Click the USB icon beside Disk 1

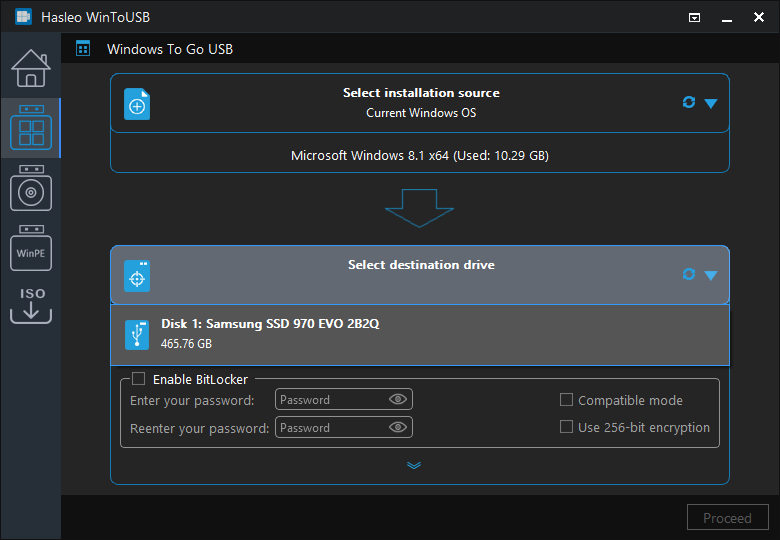pos(137,335)
